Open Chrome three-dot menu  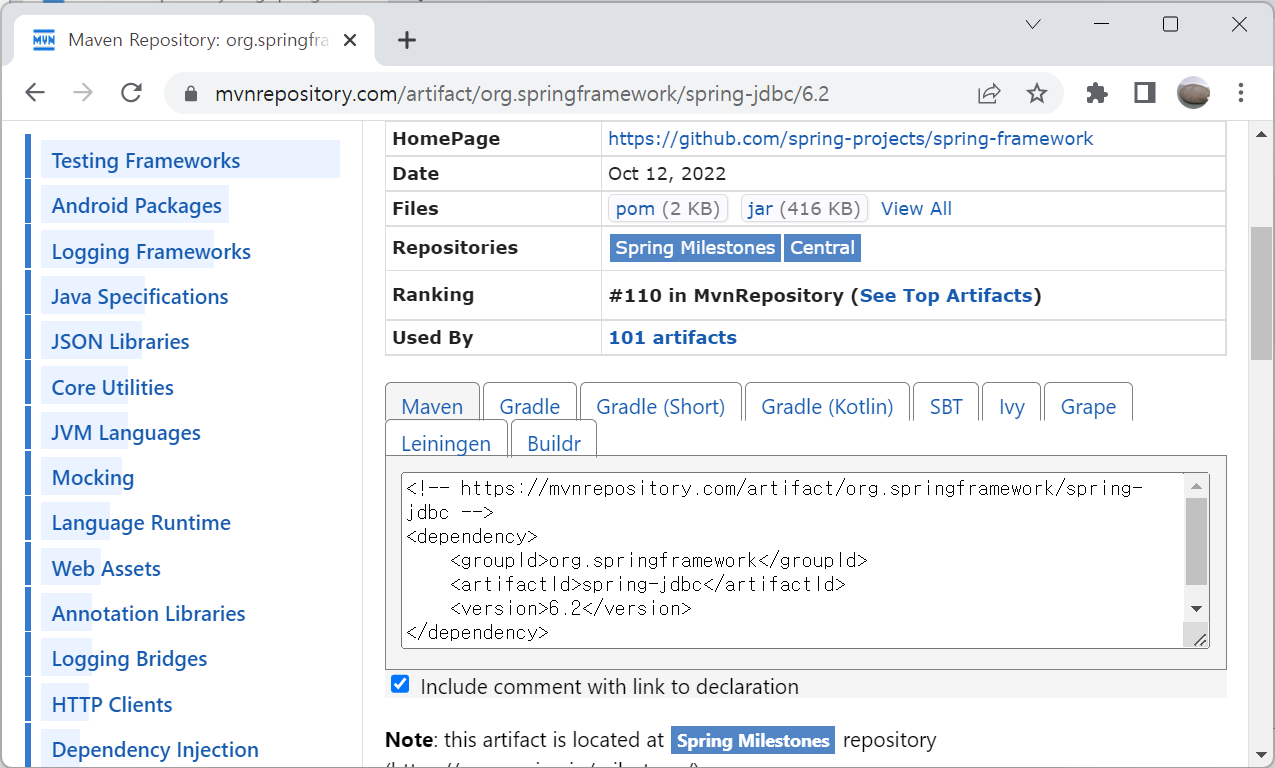pos(1241,93)
